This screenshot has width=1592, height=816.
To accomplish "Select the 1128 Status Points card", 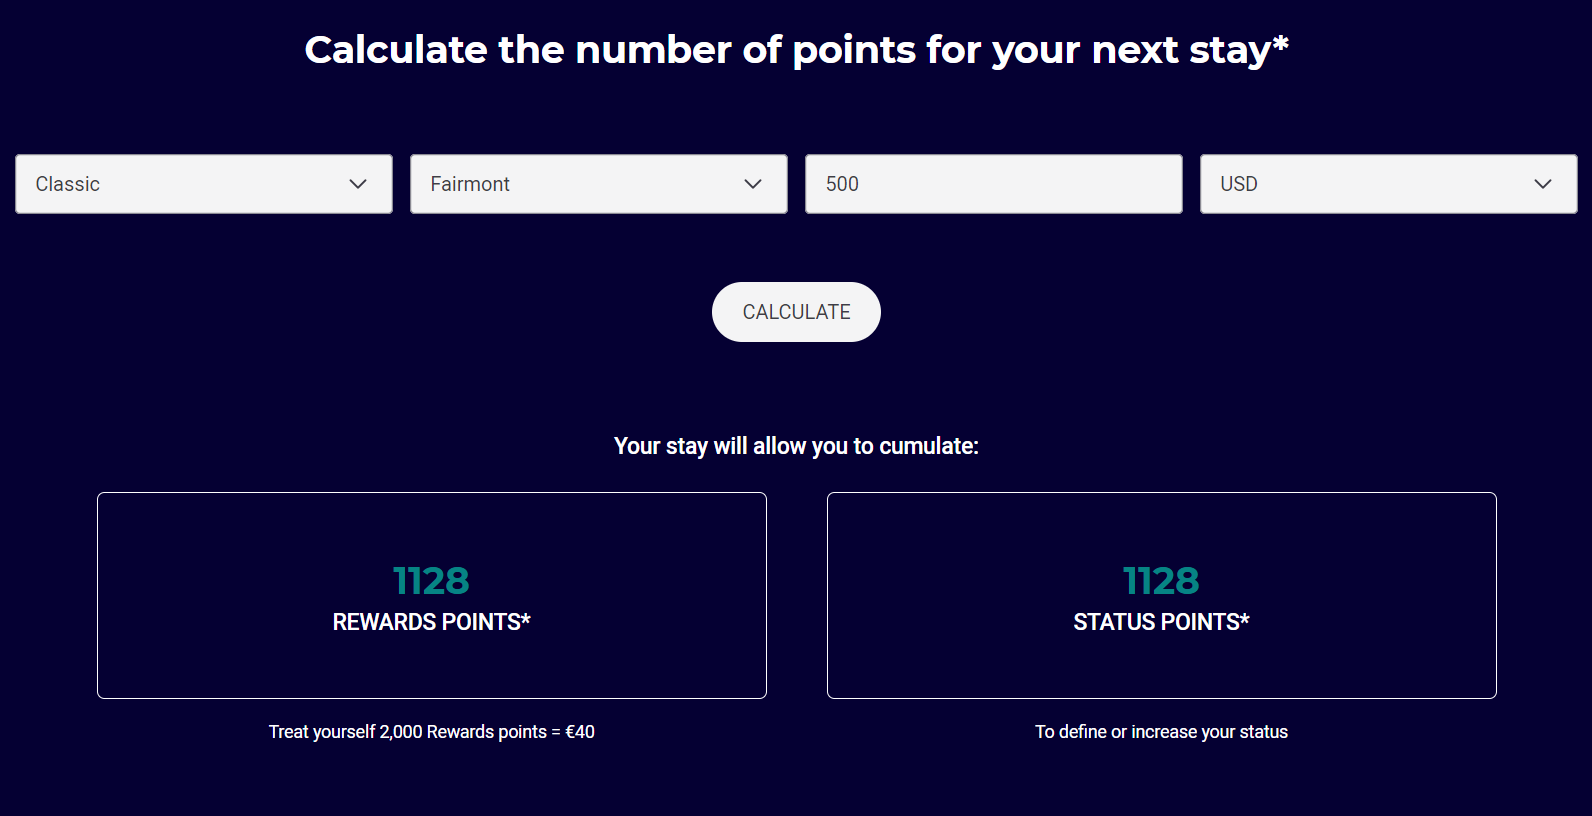I will 1161,595.
